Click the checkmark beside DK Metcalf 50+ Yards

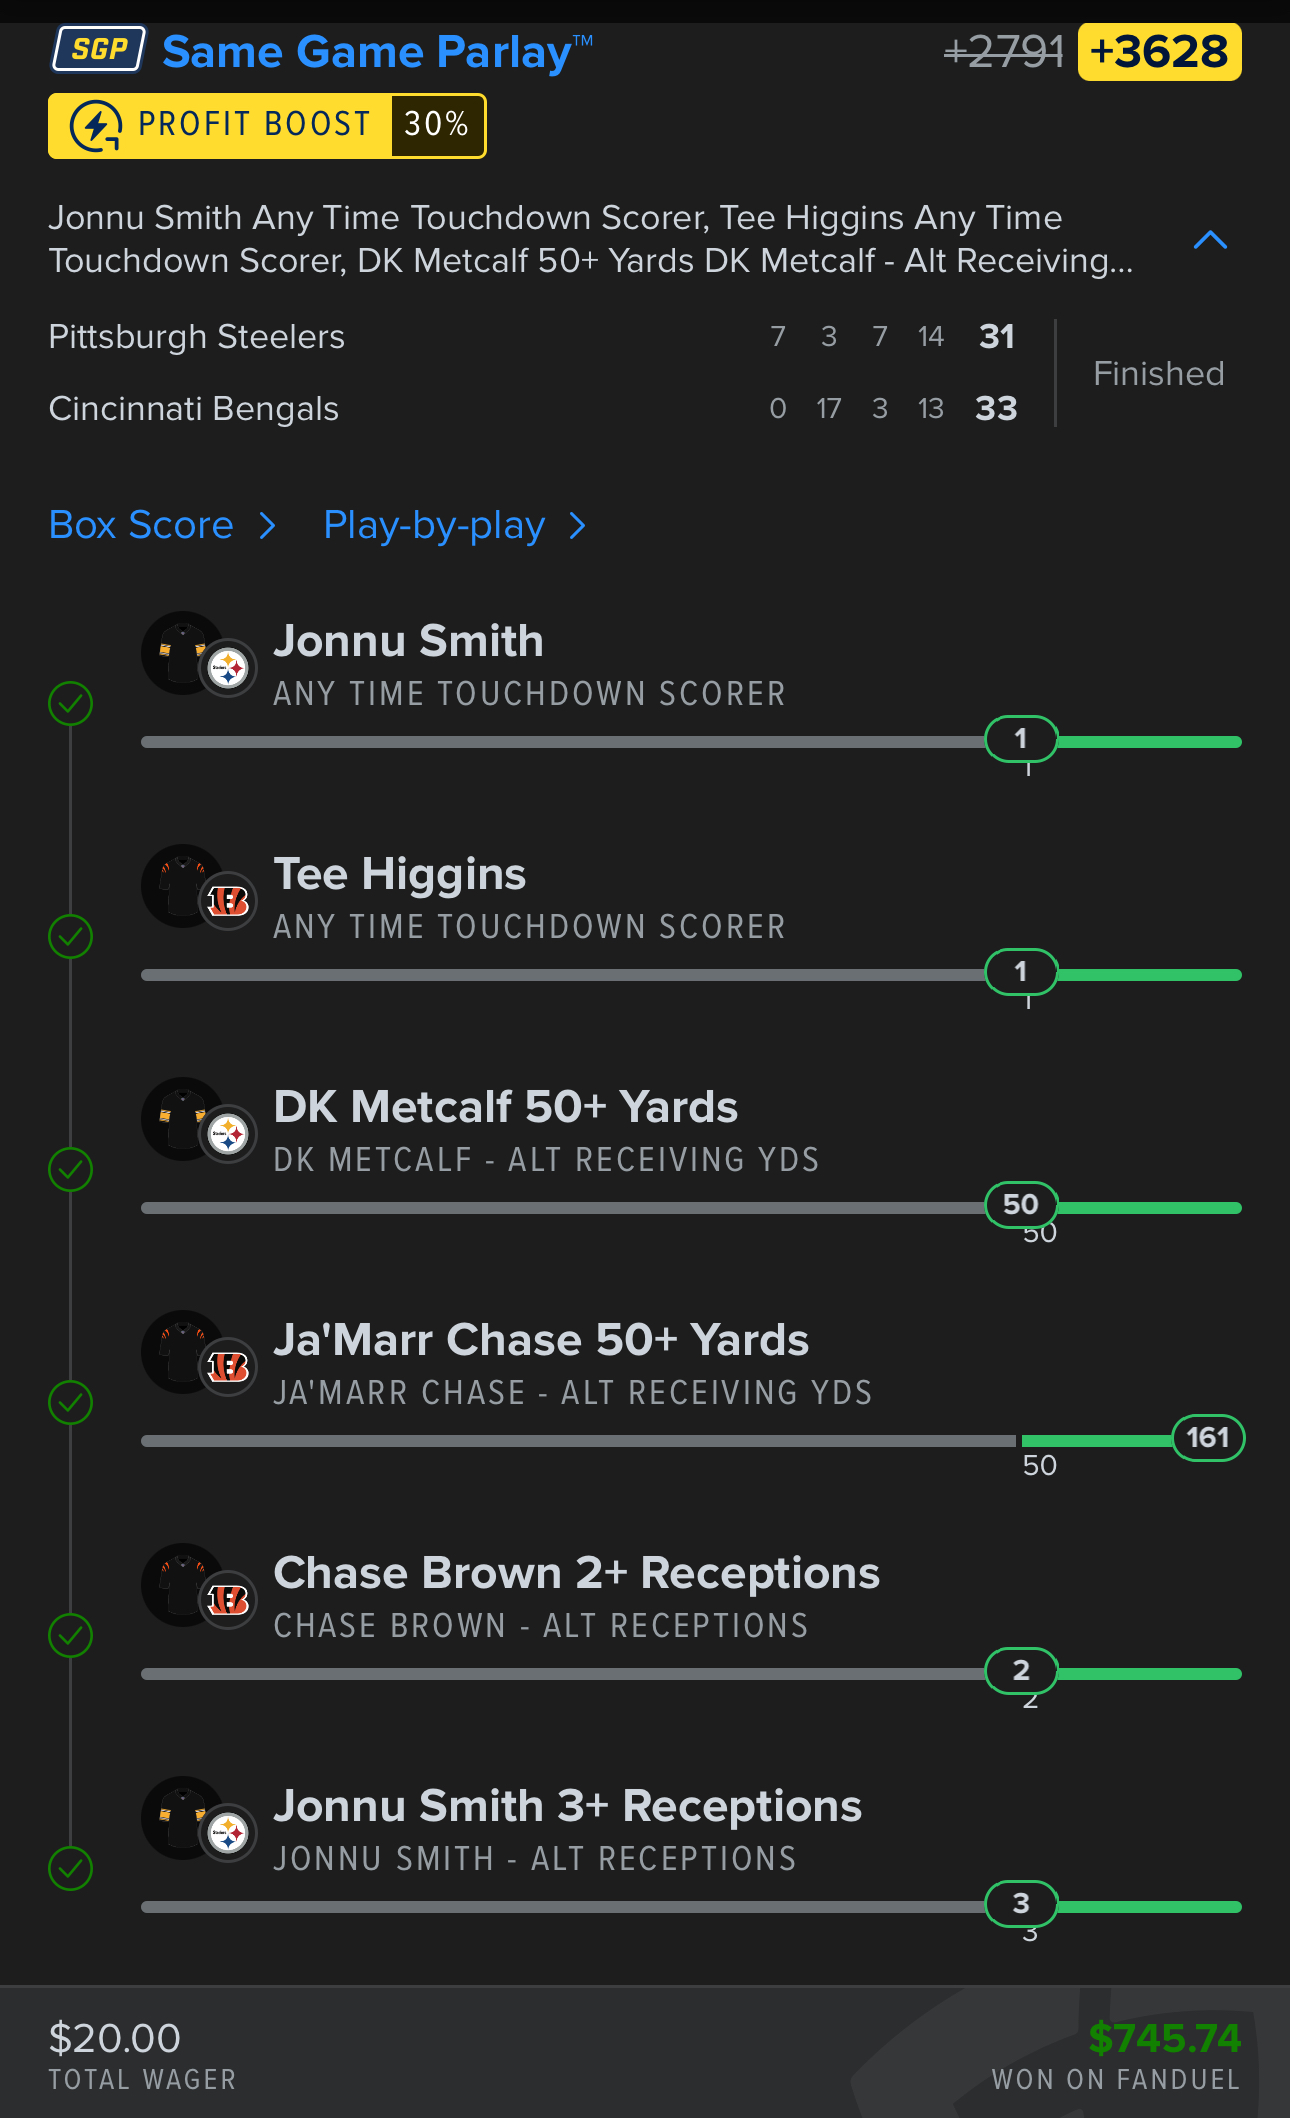71,1170
